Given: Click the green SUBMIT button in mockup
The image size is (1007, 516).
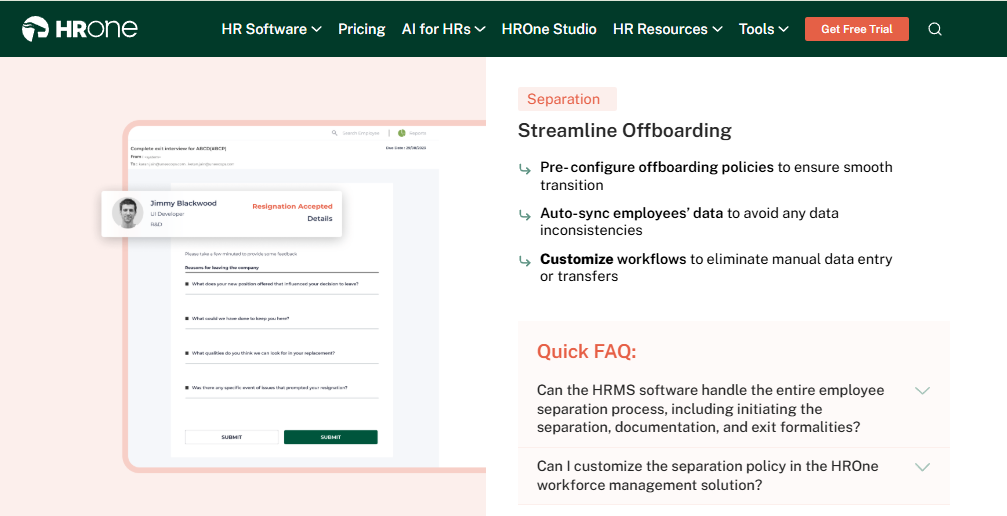Looking at the screenshot, I should [x=331, y=437].
